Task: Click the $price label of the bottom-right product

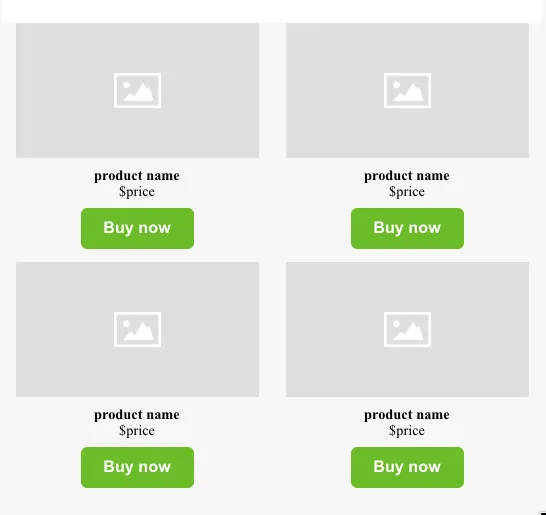Action: pos(407,430)
